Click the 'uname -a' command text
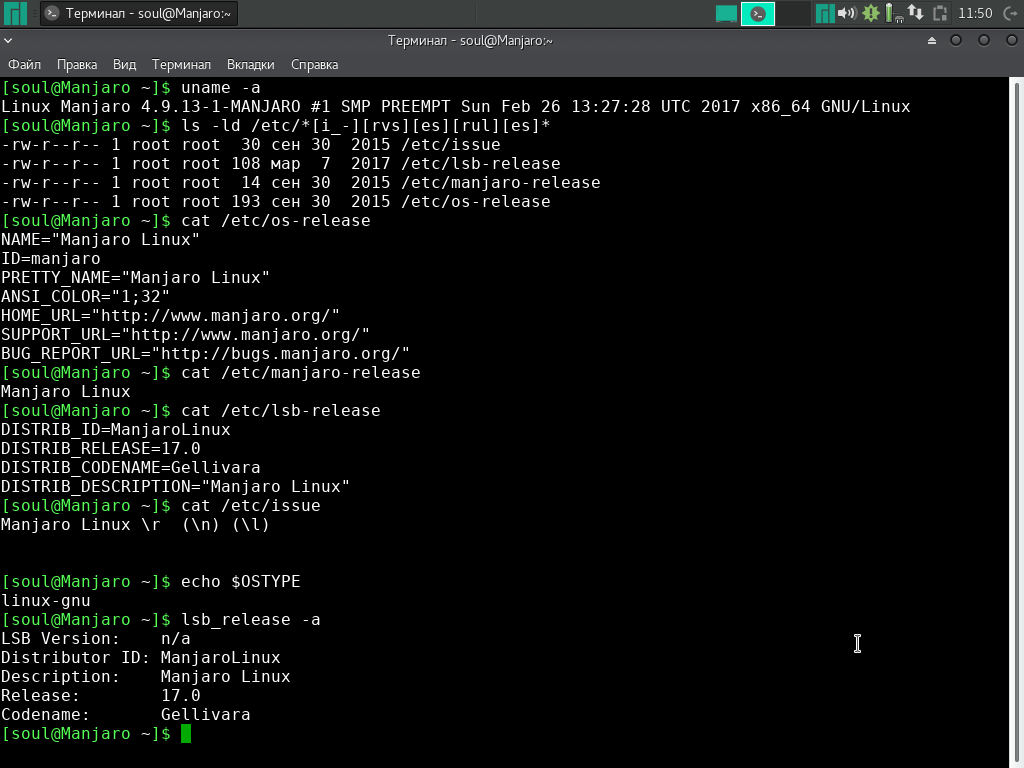The height and width of the screenshot is (768, 1024). point(221,88)
